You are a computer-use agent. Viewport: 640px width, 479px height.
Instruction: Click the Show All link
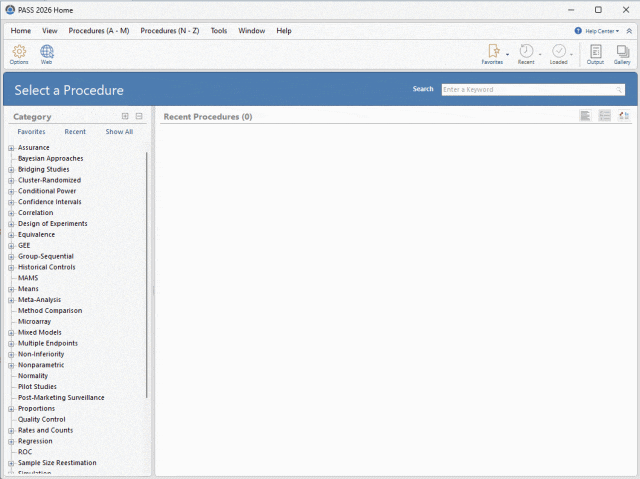pyautogui.click(x=119, y=132)
